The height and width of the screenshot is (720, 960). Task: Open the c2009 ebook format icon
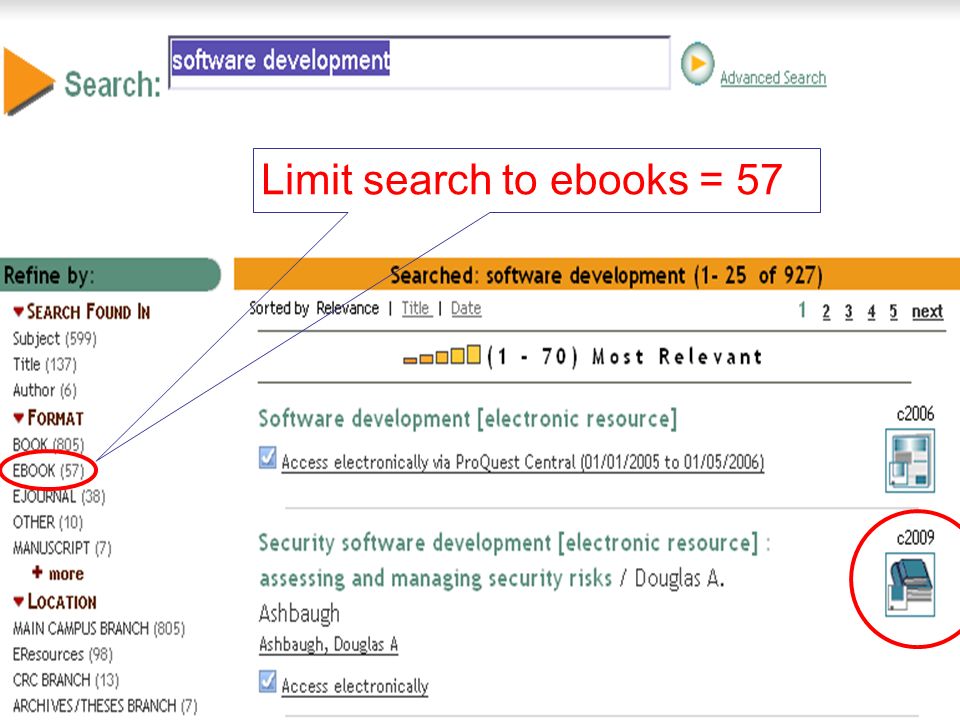click(910, 584)
